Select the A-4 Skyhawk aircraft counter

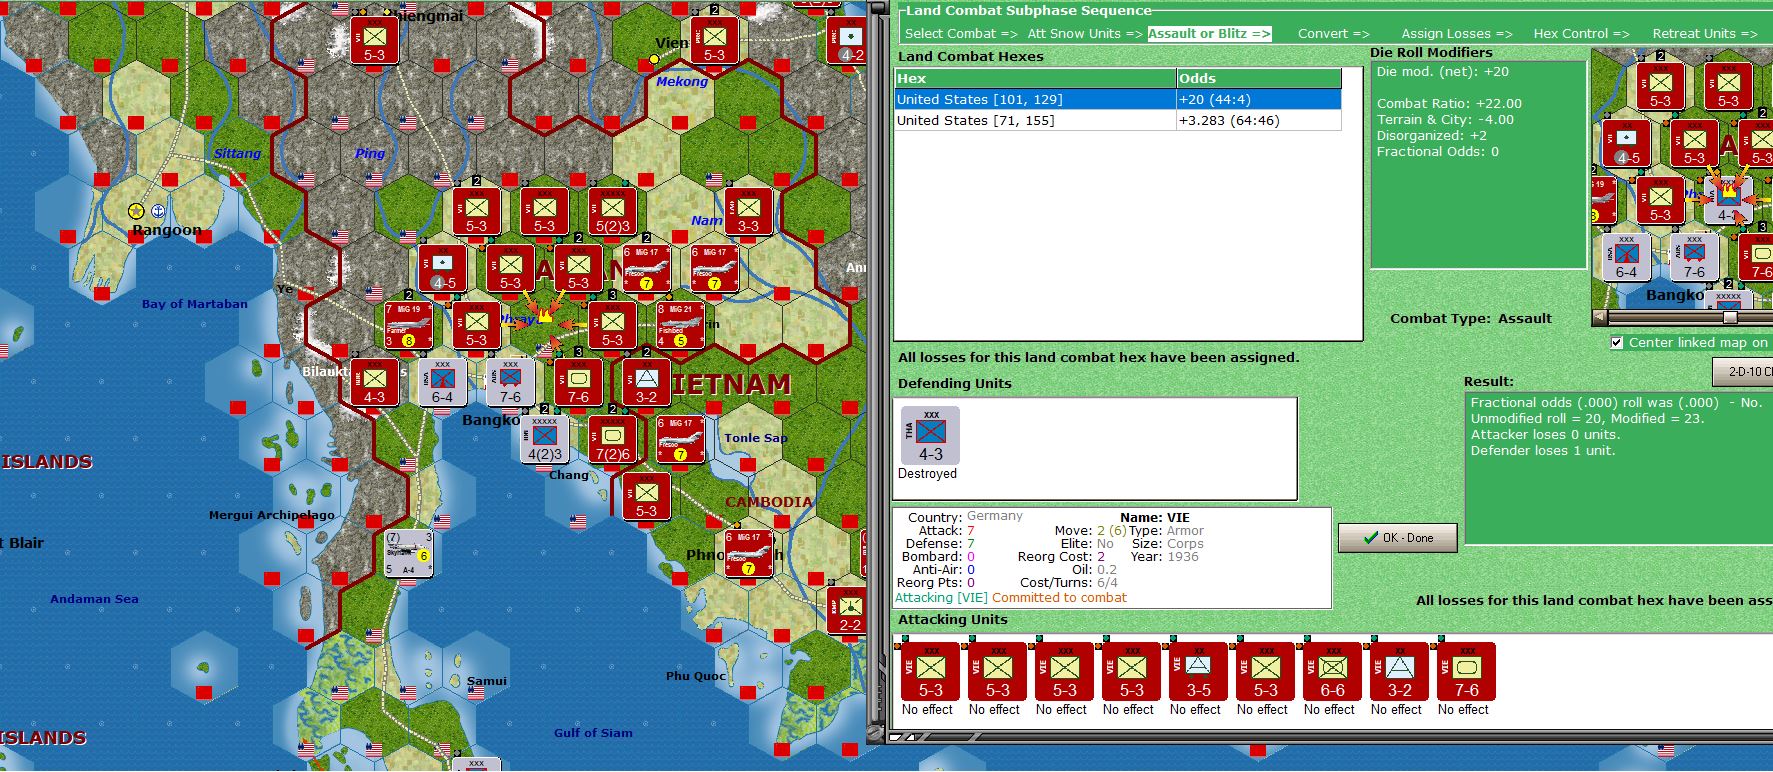[409, 554]
